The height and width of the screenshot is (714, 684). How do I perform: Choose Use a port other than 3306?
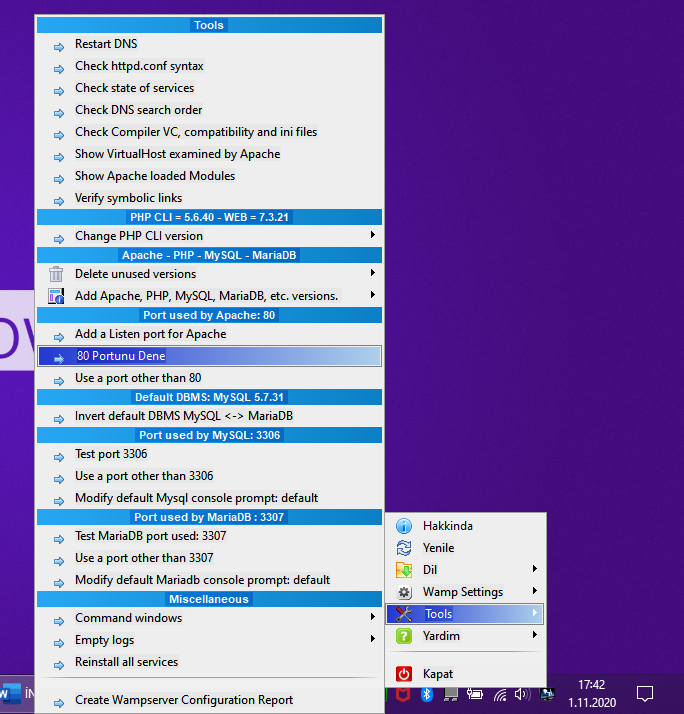point(209,476)
